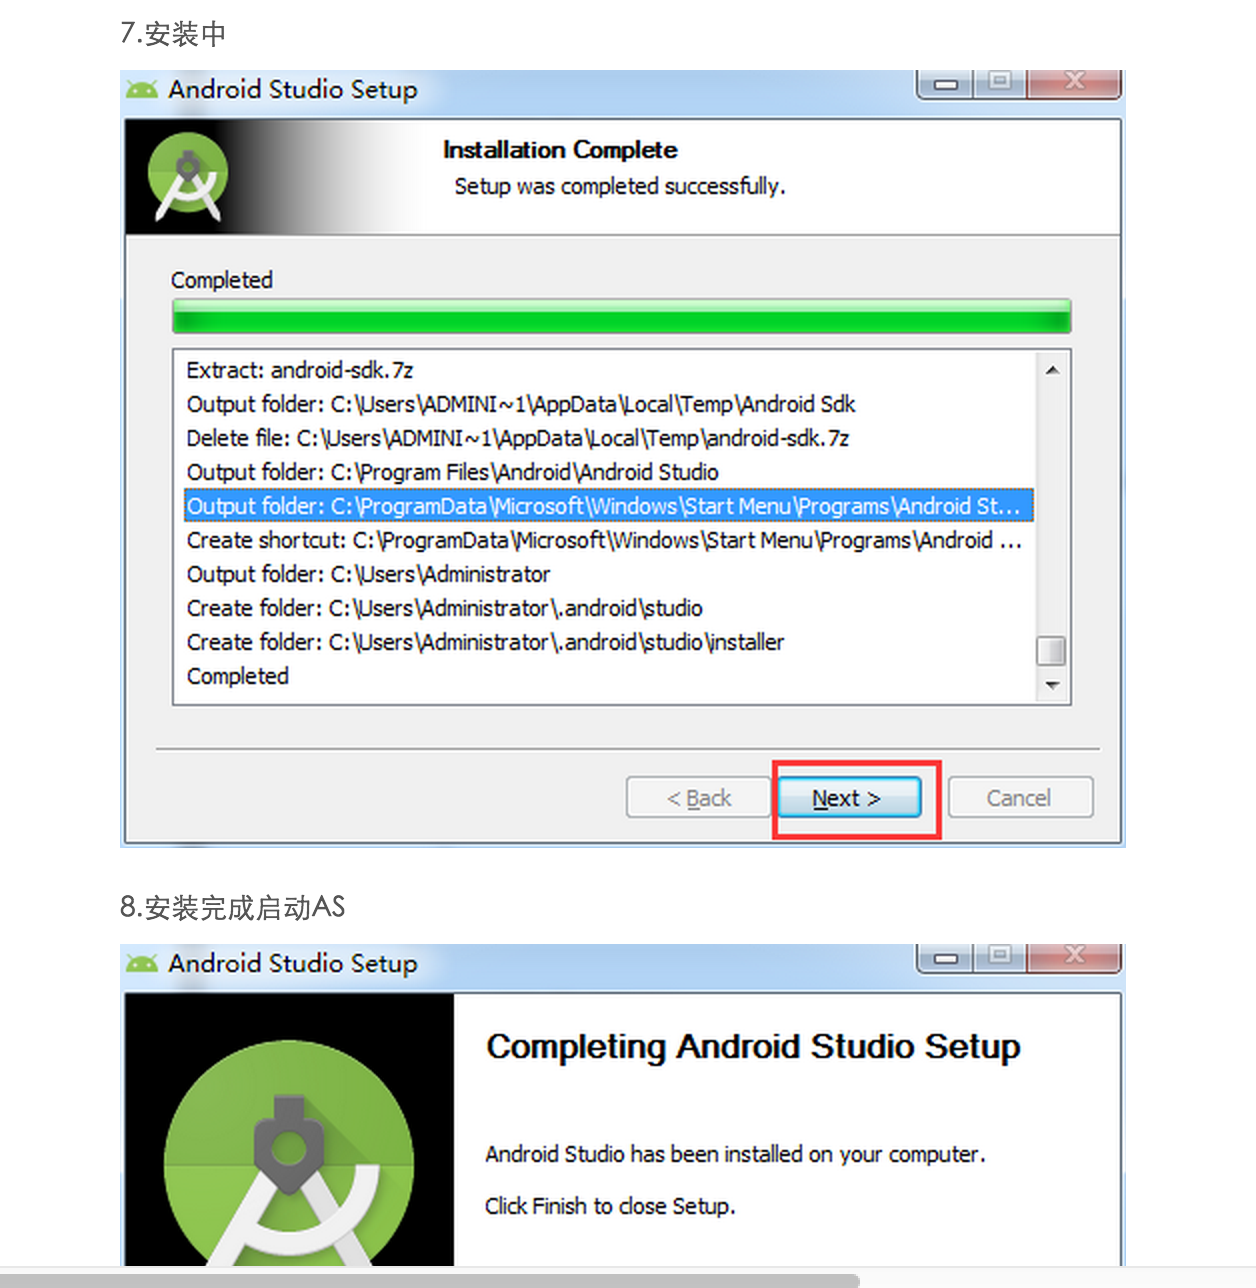Click the log list's scrollbar thumb

tap(1052, 651)
